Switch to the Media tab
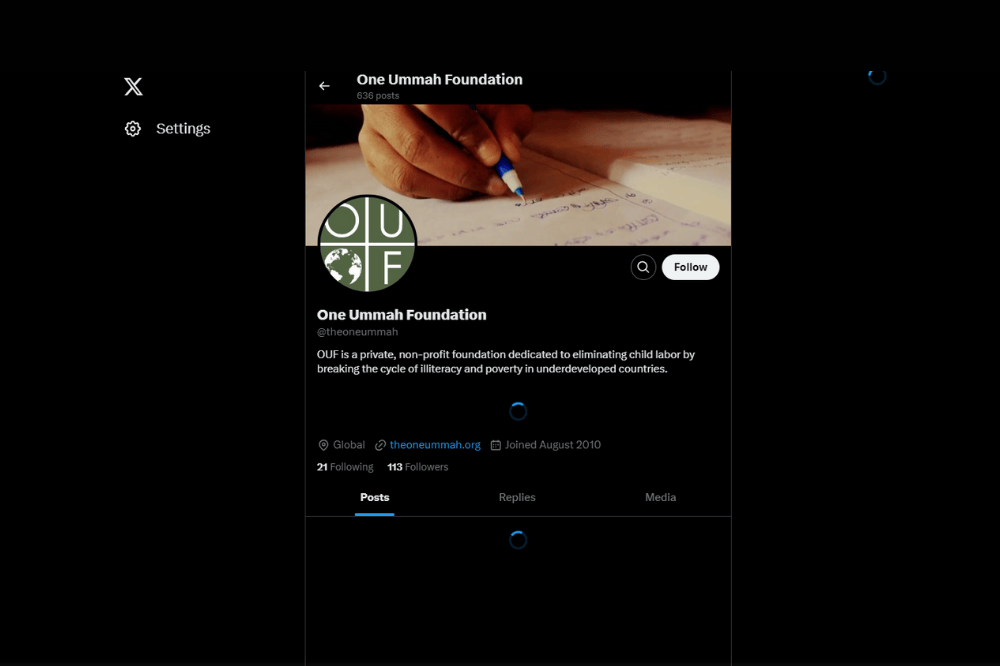Screen dimensions: 1000x666 660,497
